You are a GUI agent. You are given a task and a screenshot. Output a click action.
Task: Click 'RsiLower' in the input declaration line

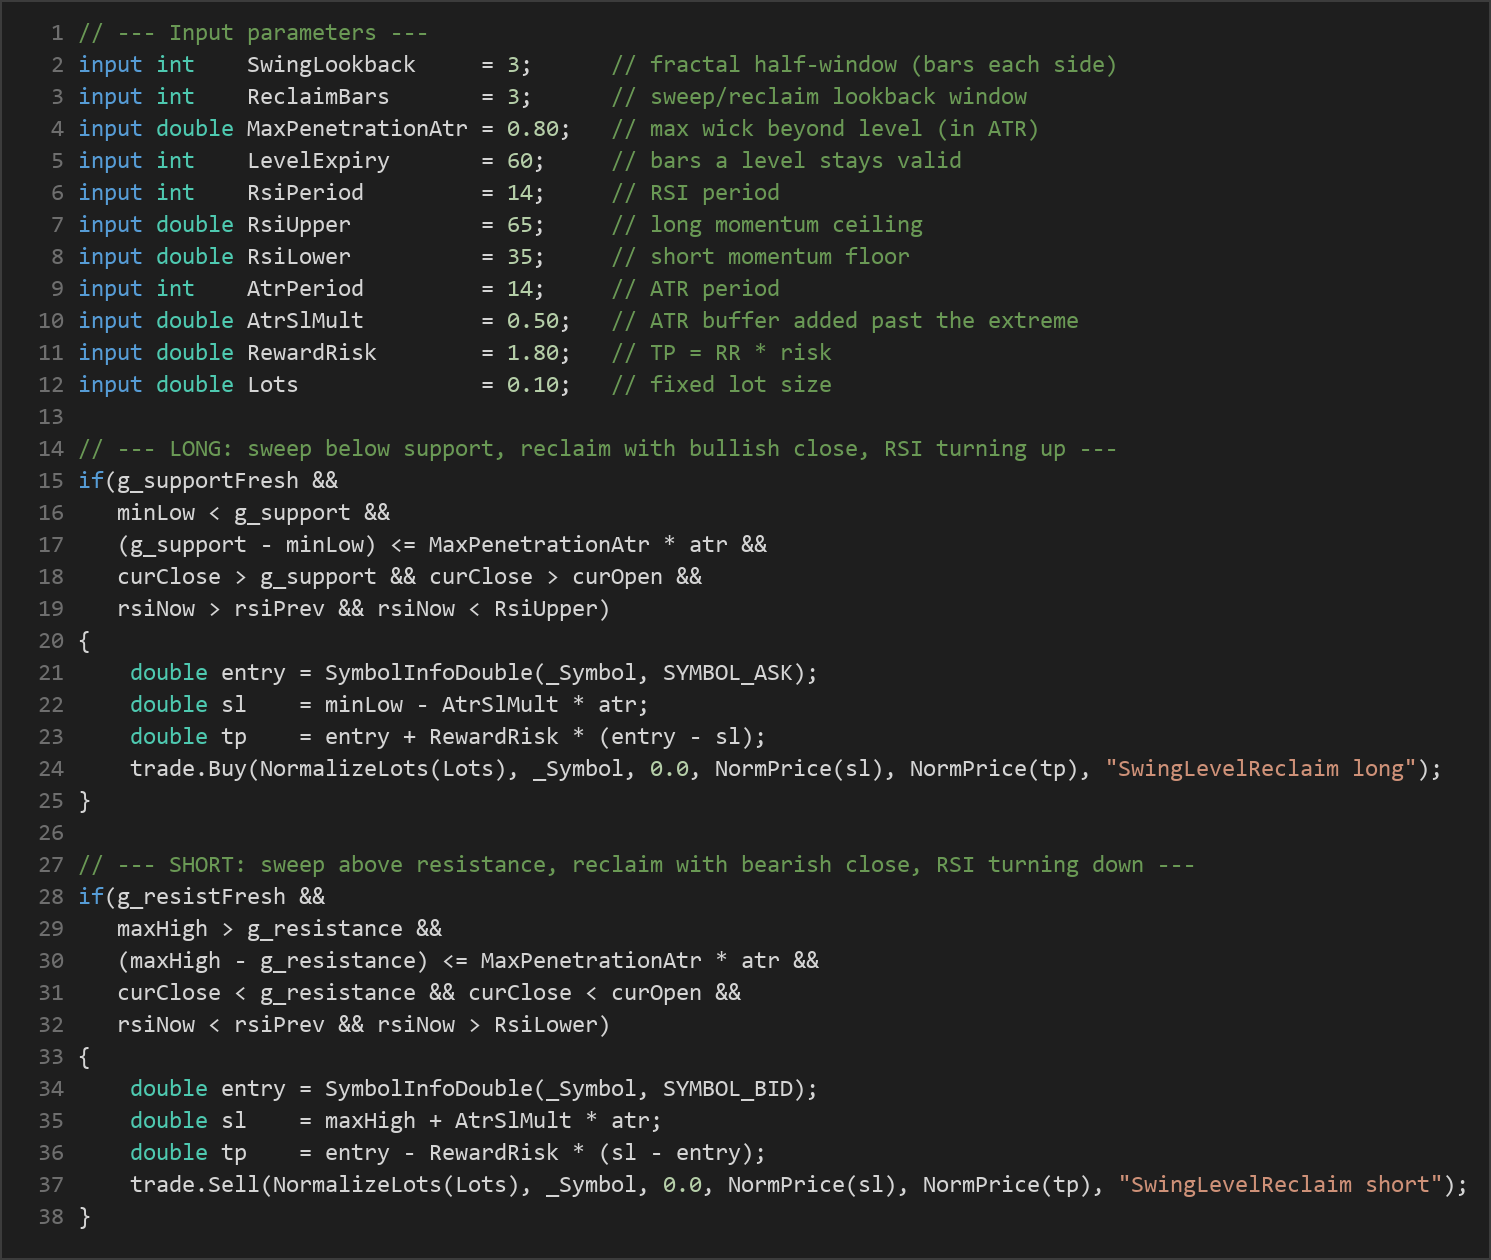click(x=299, y=257)
